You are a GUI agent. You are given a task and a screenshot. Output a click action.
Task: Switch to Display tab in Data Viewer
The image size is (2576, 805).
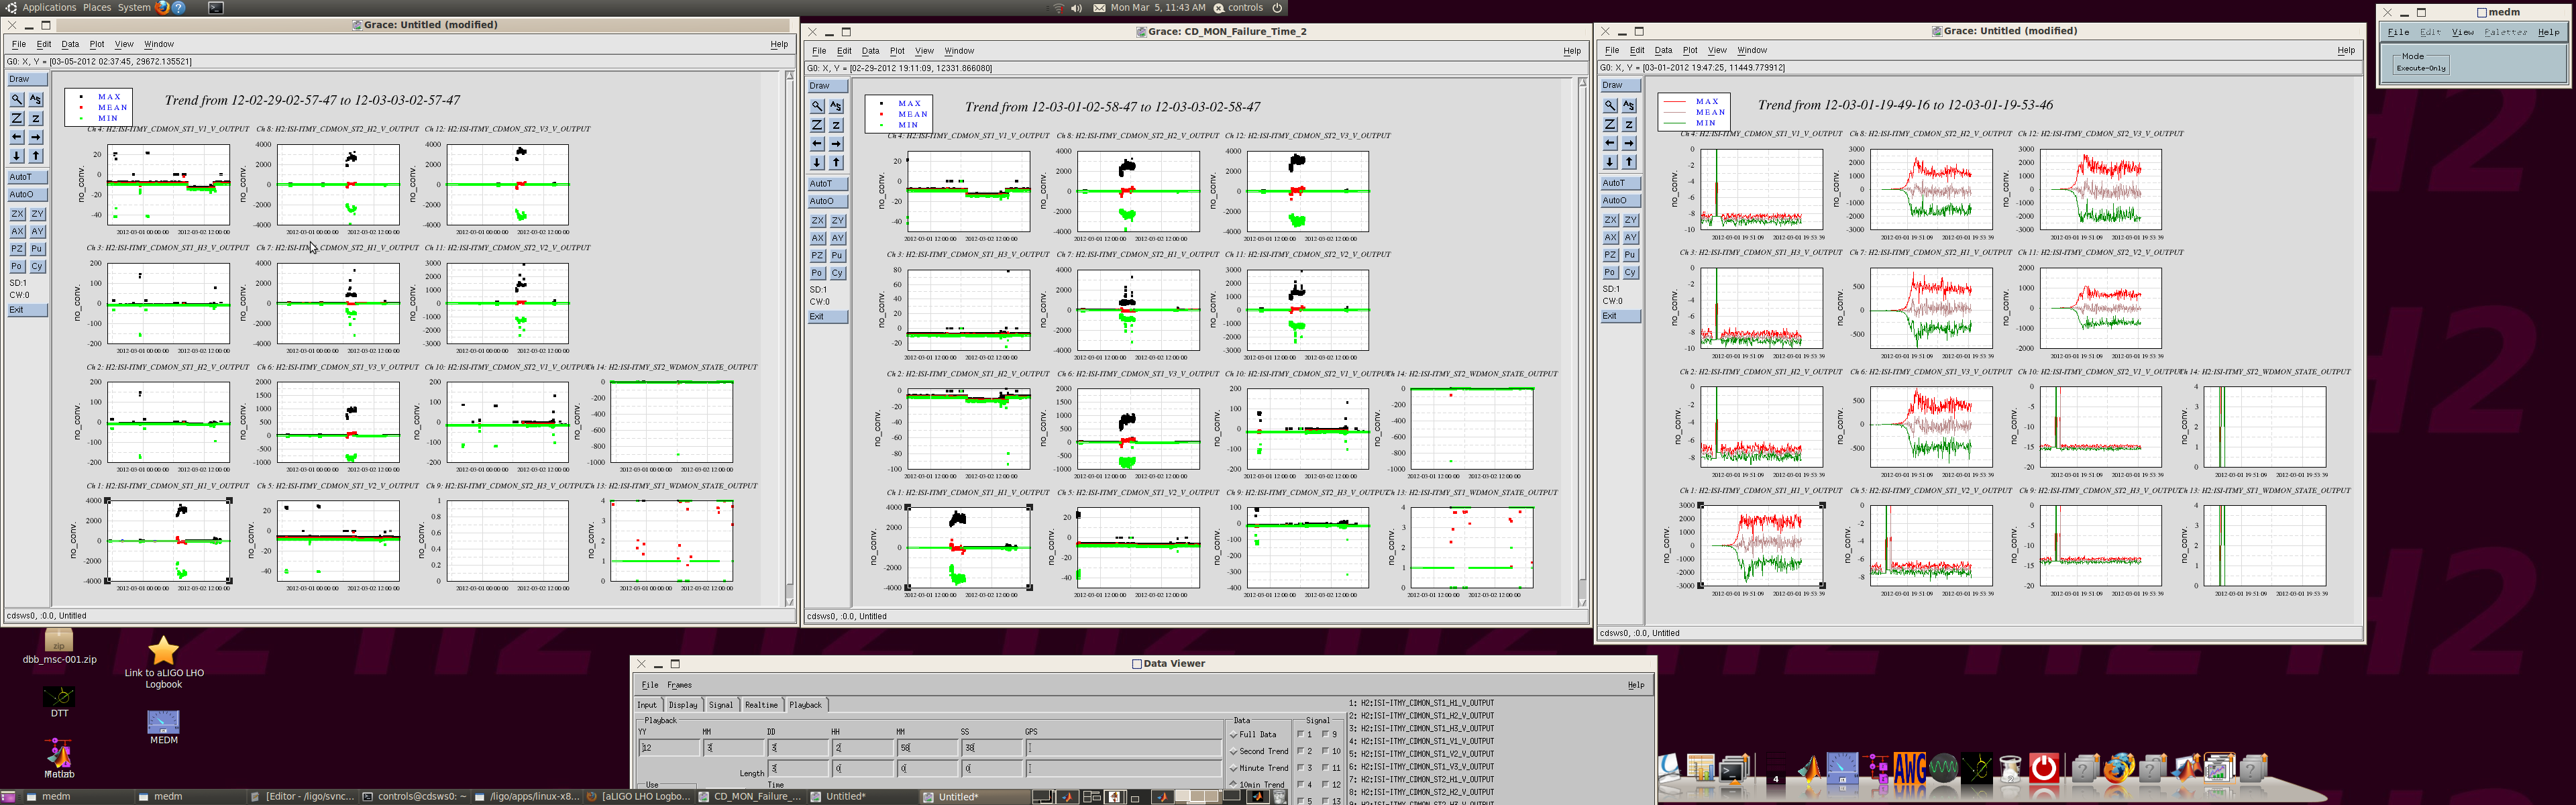pyautogui.click(x=683, y=705)
